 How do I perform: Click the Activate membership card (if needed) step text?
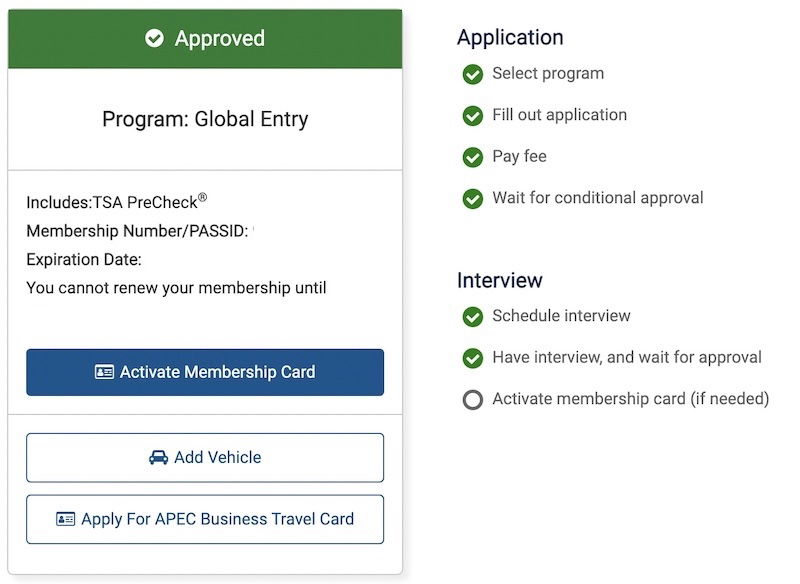pyautogui.click(x=631, y=398)
